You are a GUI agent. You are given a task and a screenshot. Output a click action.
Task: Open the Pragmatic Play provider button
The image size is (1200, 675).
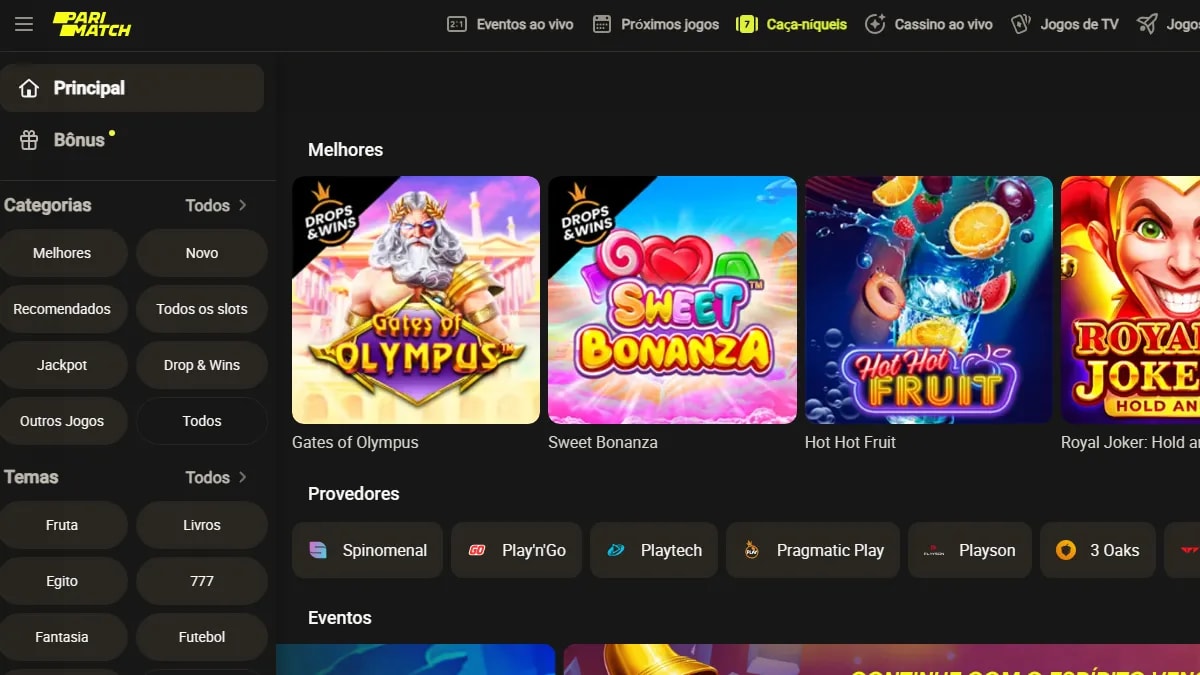[813, 550]
